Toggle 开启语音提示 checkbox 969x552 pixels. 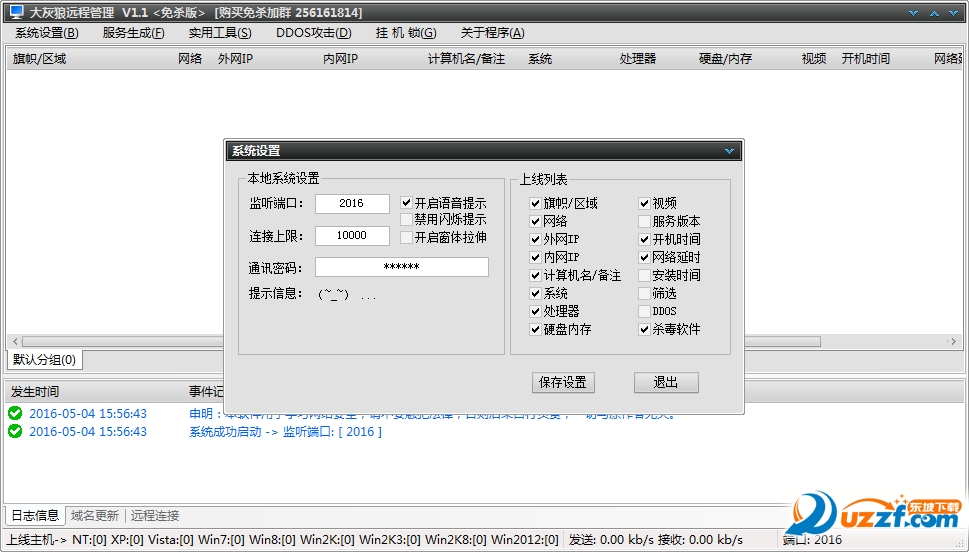click(406, 203)
